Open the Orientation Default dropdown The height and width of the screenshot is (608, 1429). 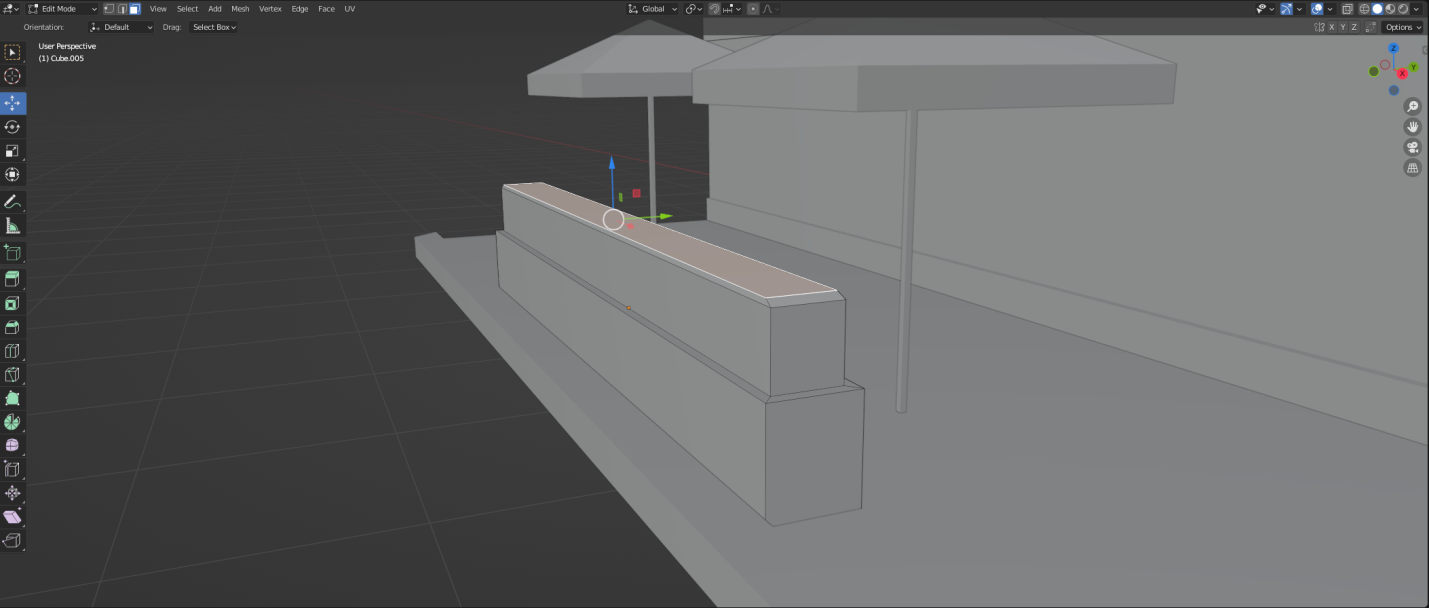coord(122,27)
